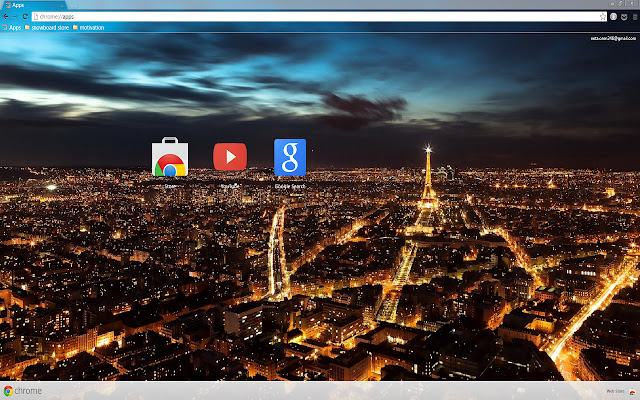Click the Pocket extension icon in toolbar
The height and width of the screenshot is (400, 640).
624,17
